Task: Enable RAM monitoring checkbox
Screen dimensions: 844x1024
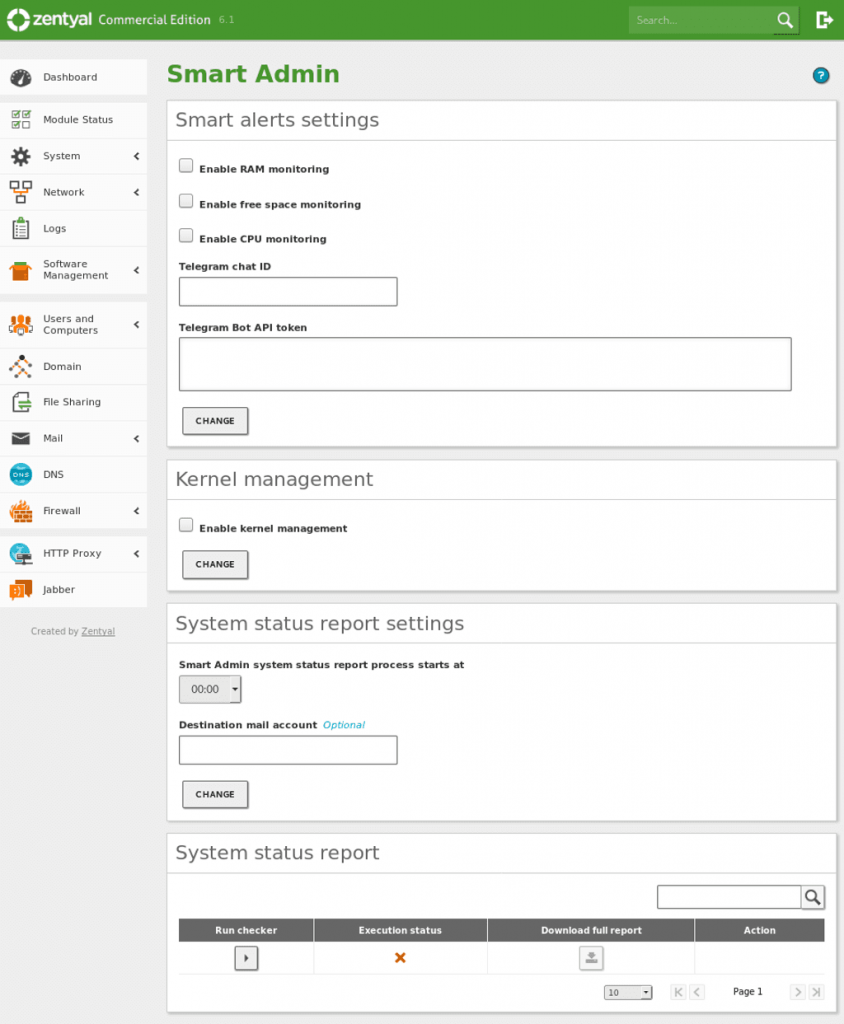Action: [x=186, y=166]
